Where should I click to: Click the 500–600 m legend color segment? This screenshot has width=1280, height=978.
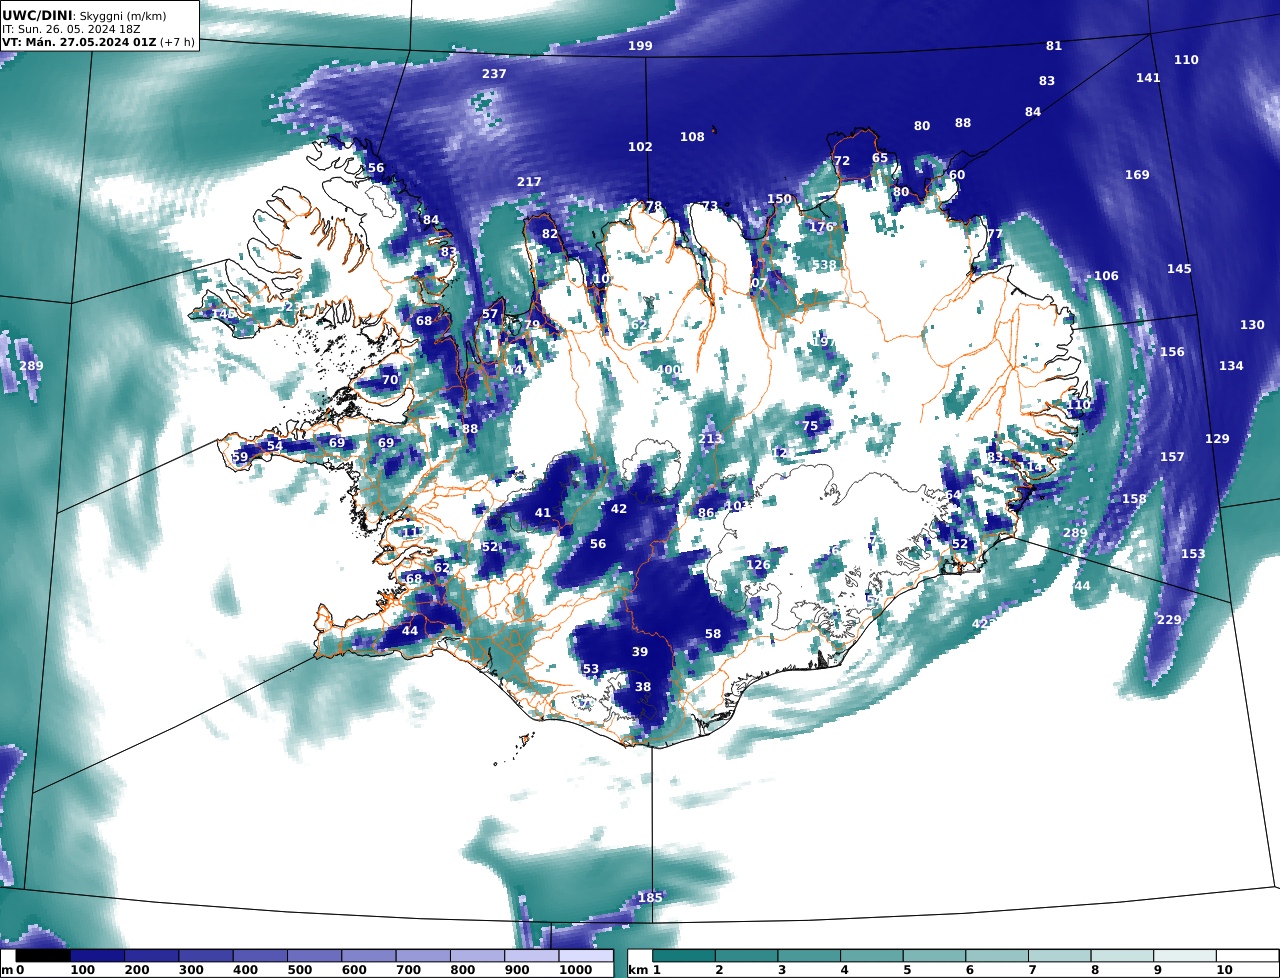pos(314,956)
